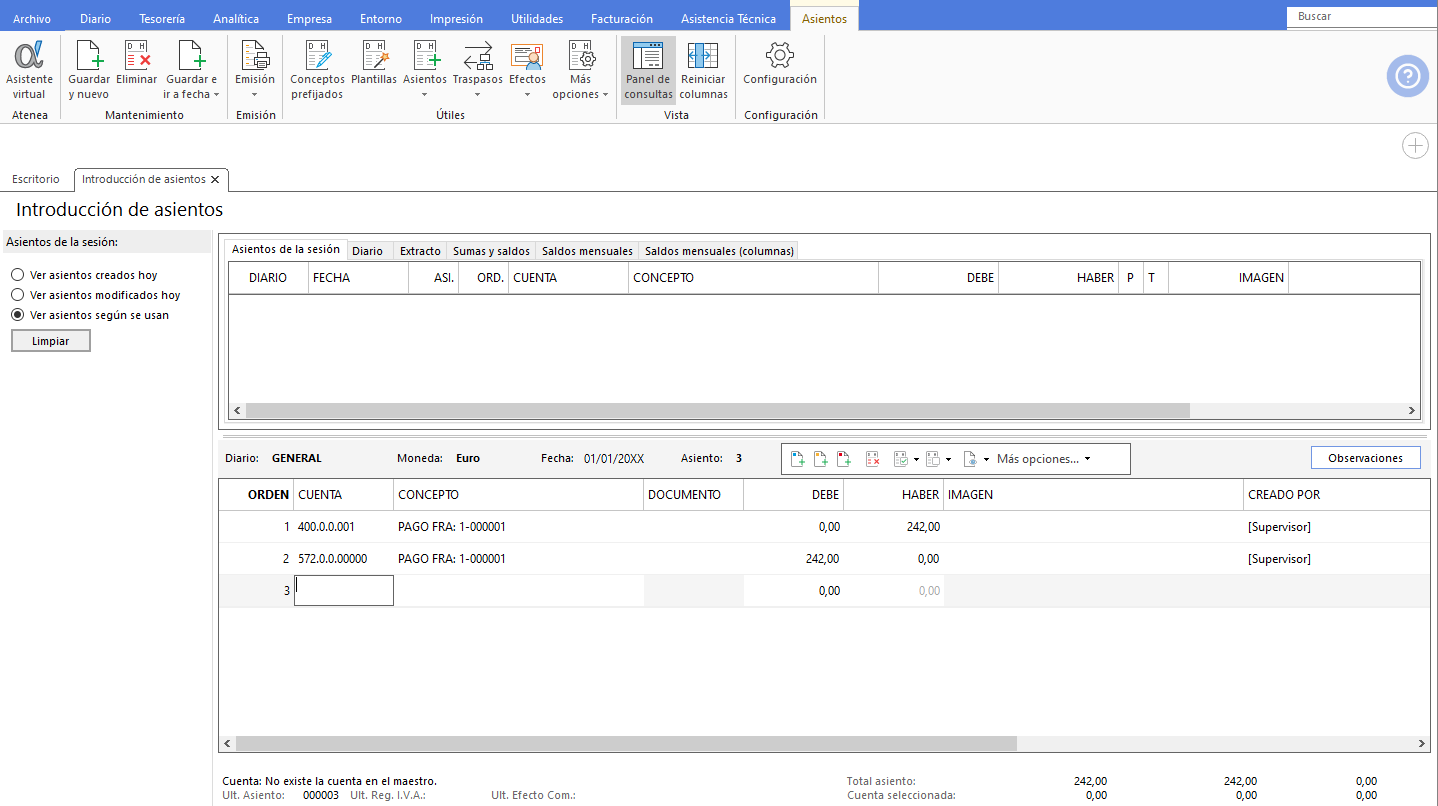The image size is (1438, 806).
Task: Expand the preview eye icon dropdown arrow
Action: click(x=986, y=460)
